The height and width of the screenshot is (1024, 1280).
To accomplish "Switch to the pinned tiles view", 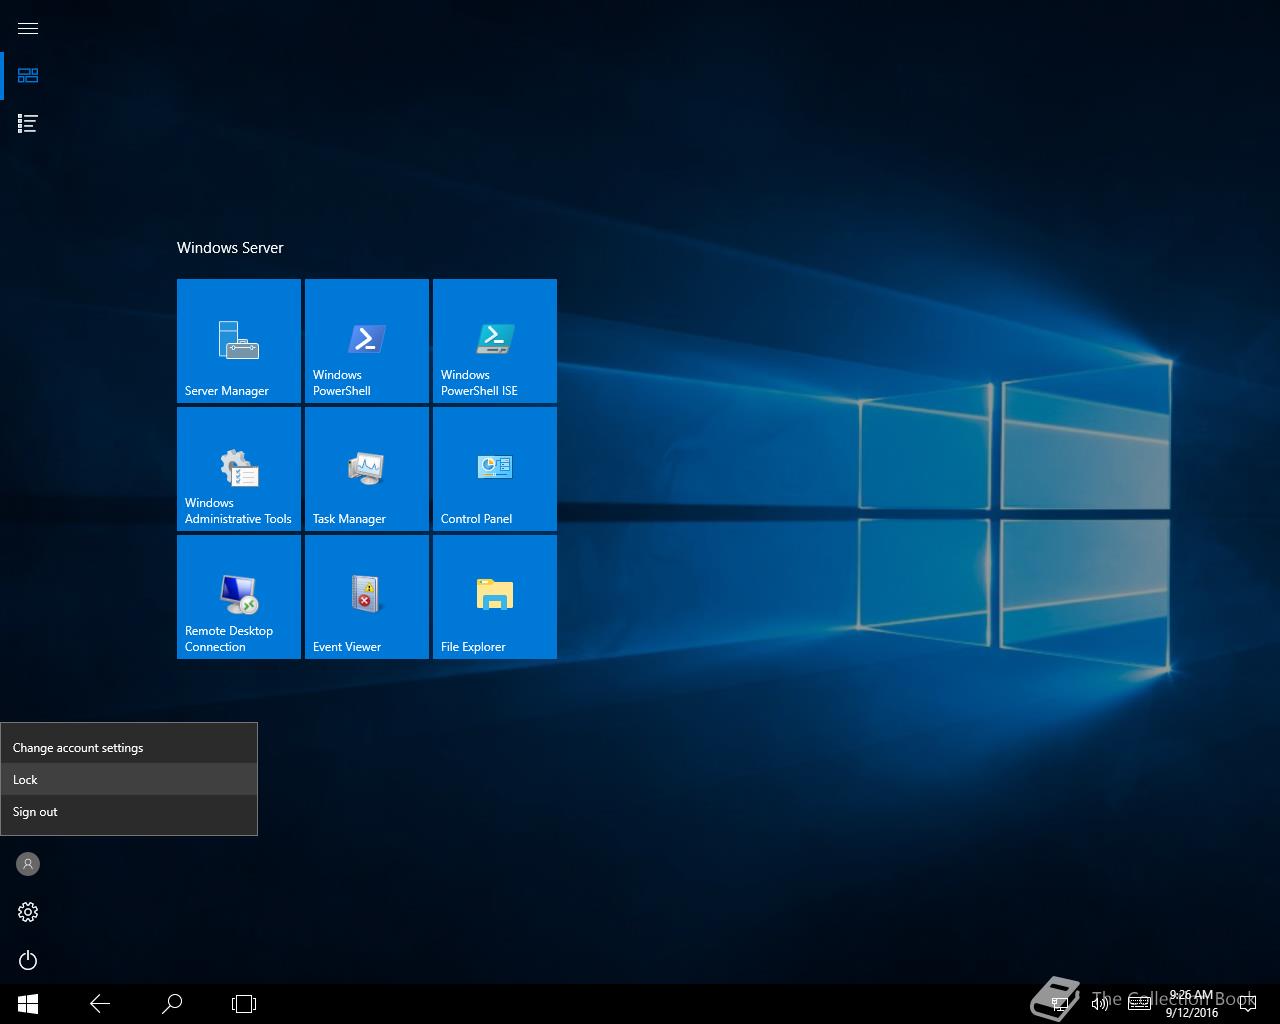I will pyautogui.click(x=28, y=76).
